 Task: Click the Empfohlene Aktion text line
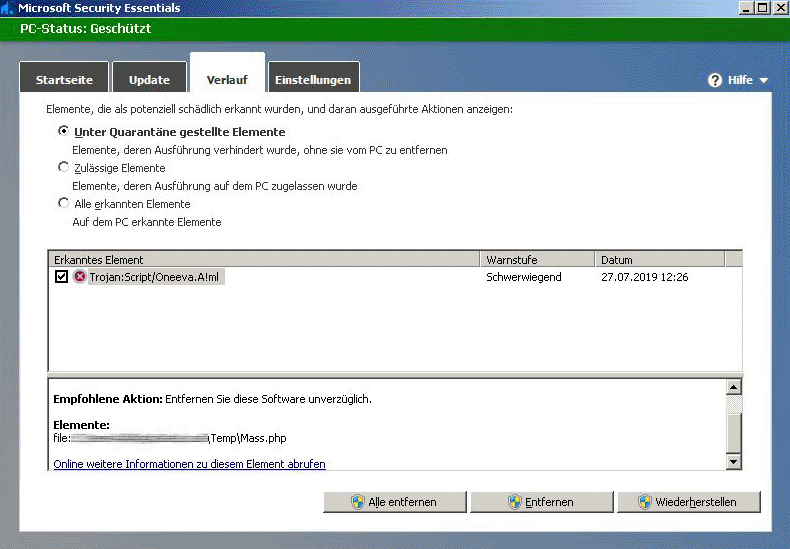(212, 399)
